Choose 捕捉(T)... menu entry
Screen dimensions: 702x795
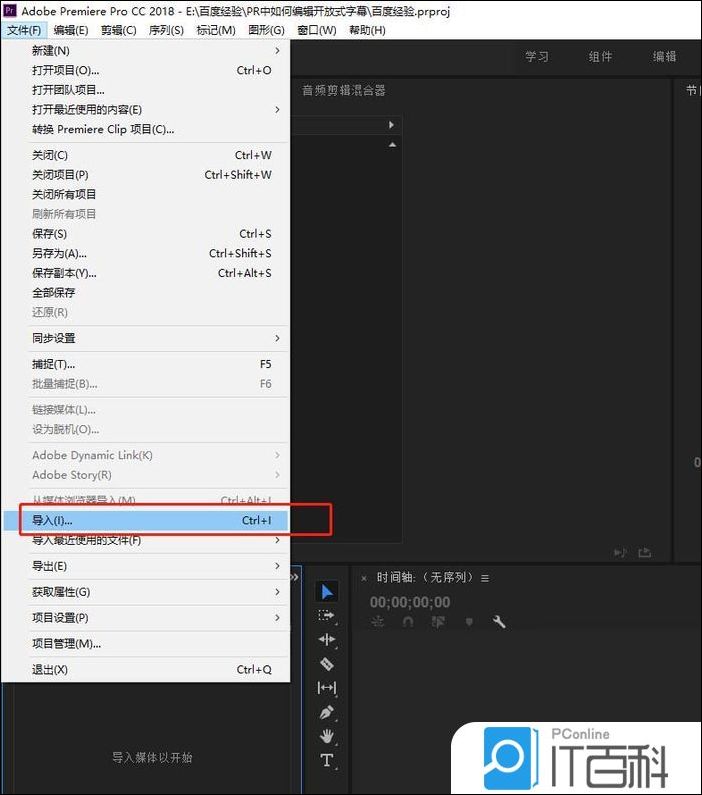pos(145,364)
